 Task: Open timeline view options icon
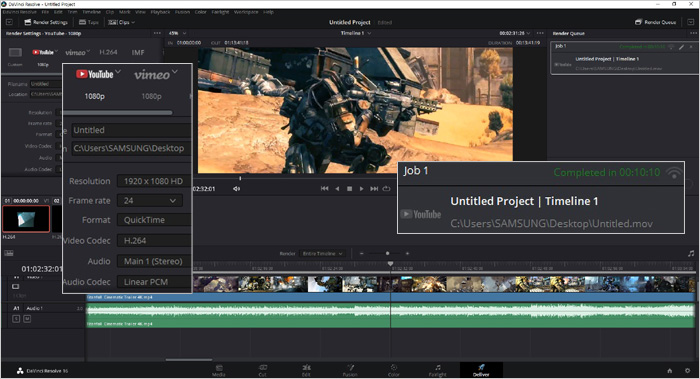8,253
